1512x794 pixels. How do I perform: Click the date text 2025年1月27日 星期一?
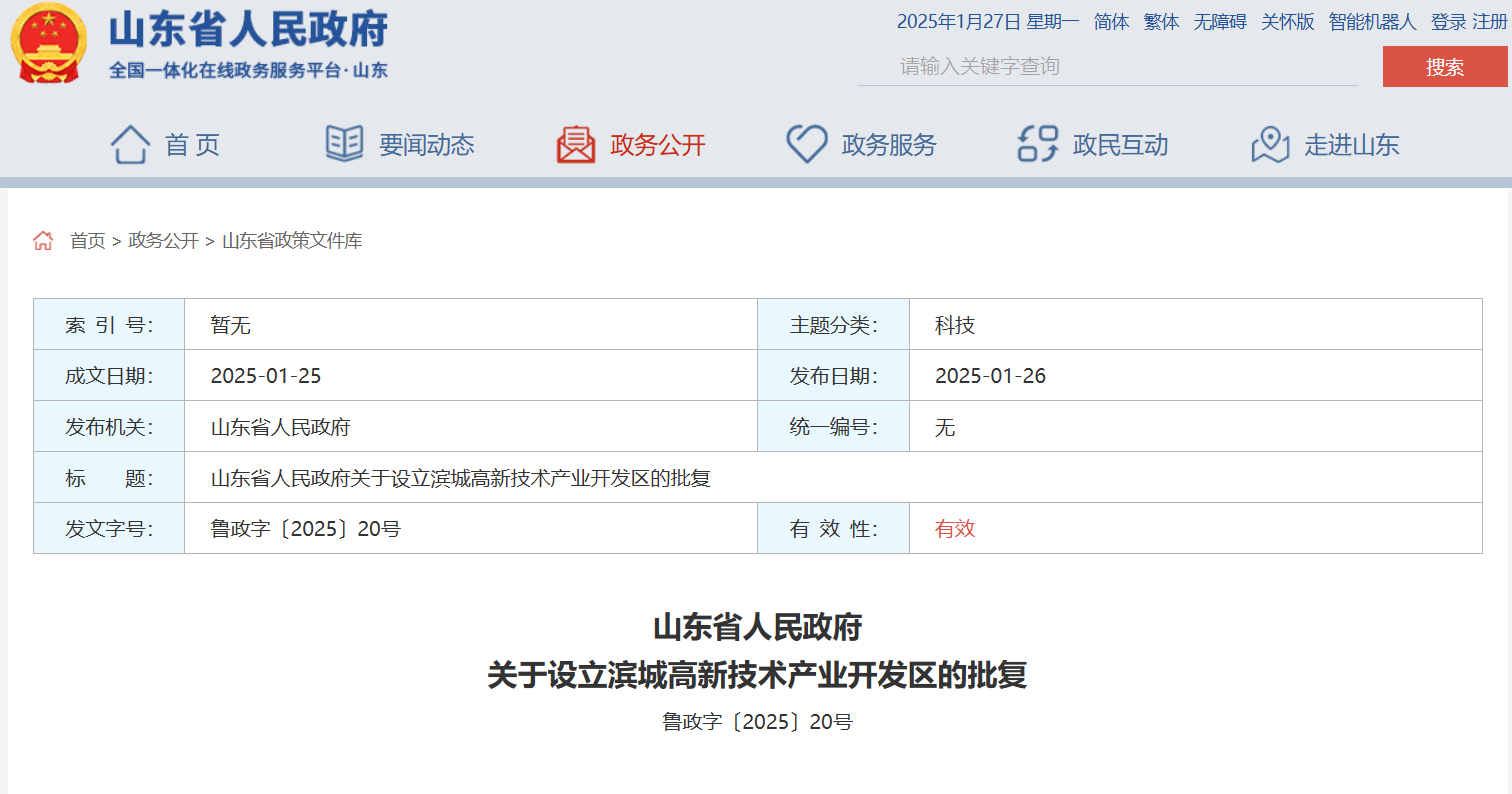pyautogui.click(x=988, y=21)
